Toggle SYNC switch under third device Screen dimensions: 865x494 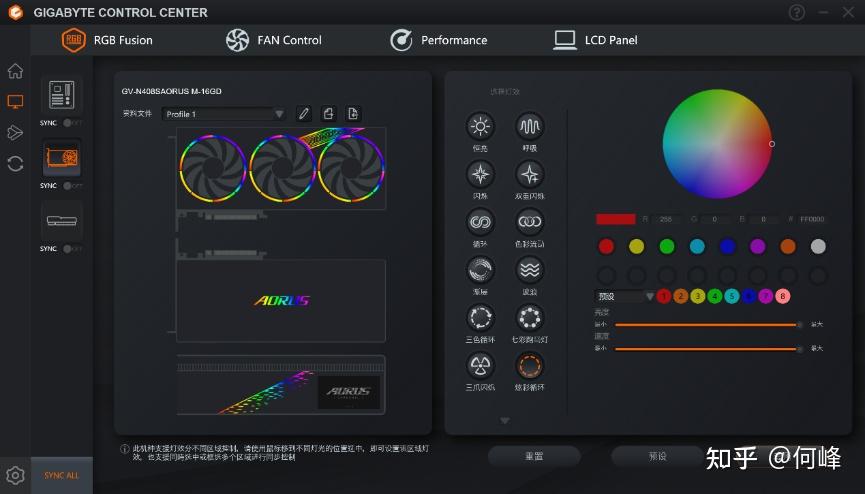(x=72, y=248)
